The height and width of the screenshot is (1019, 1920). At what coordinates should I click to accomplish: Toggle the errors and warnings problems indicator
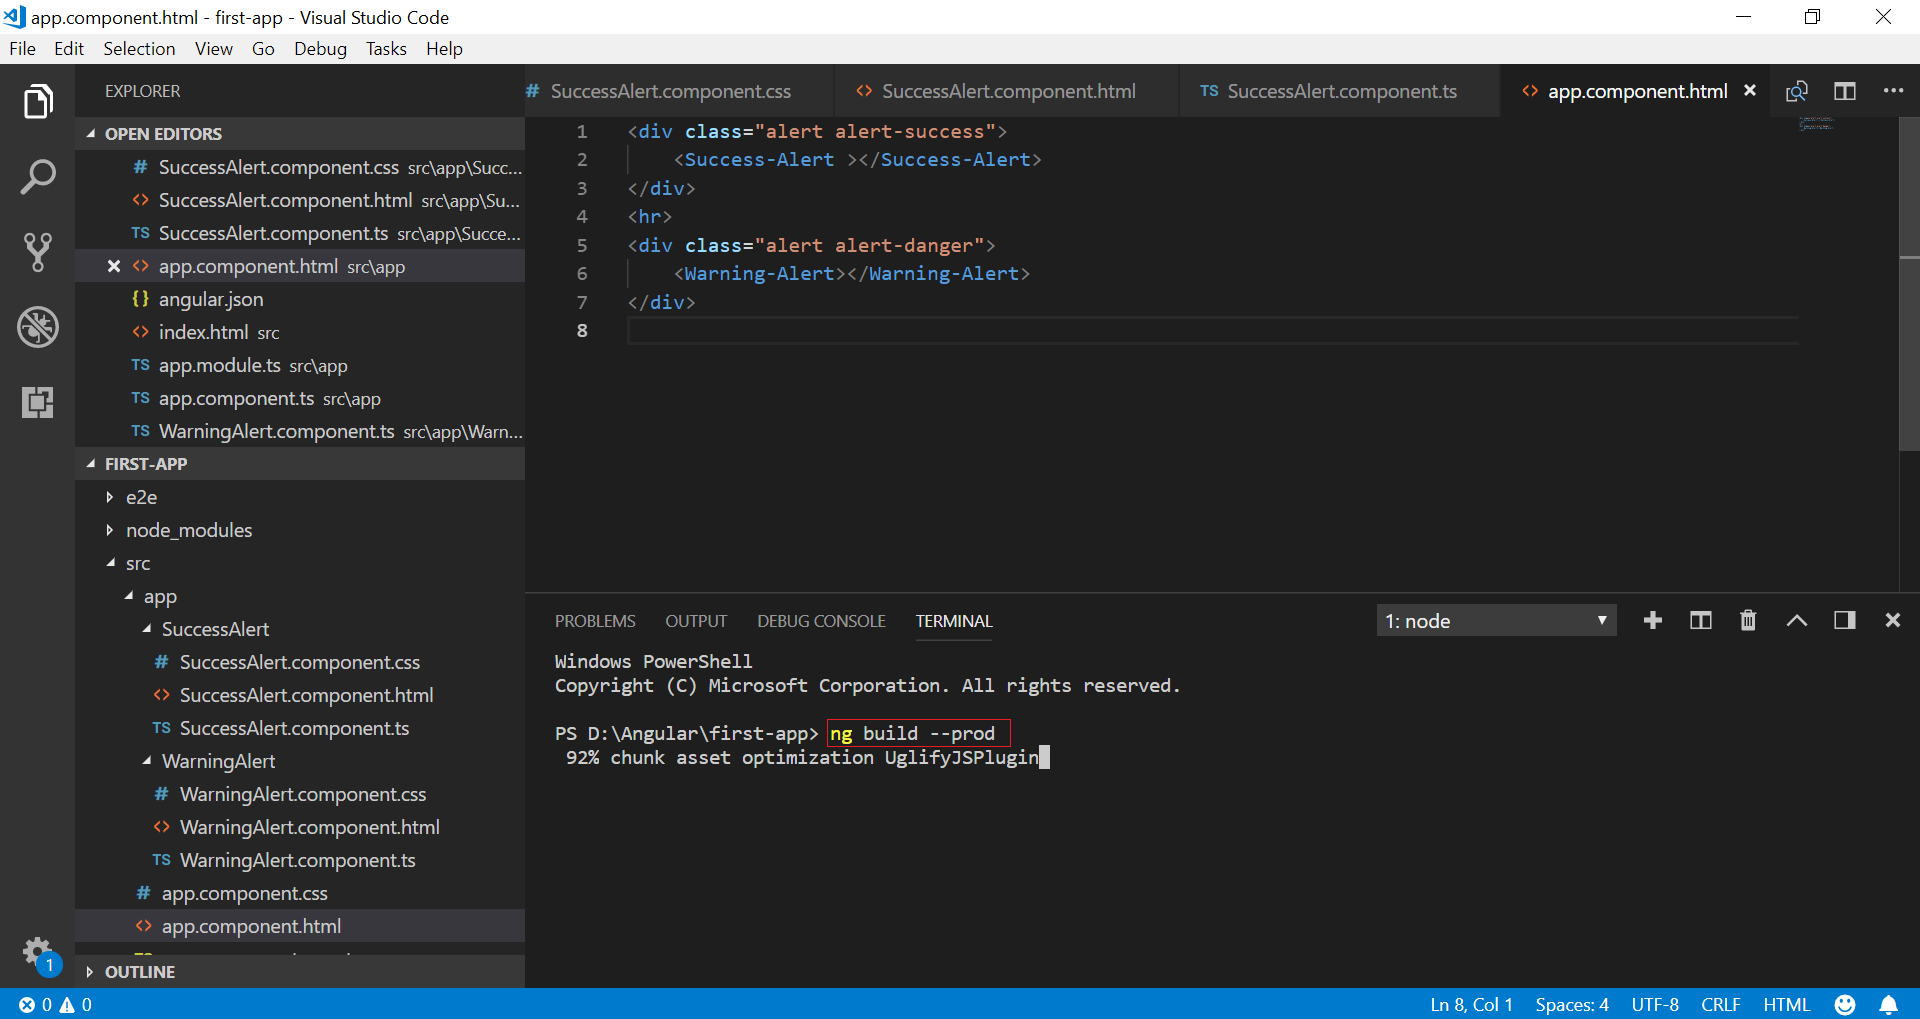tap(55, 1004)
